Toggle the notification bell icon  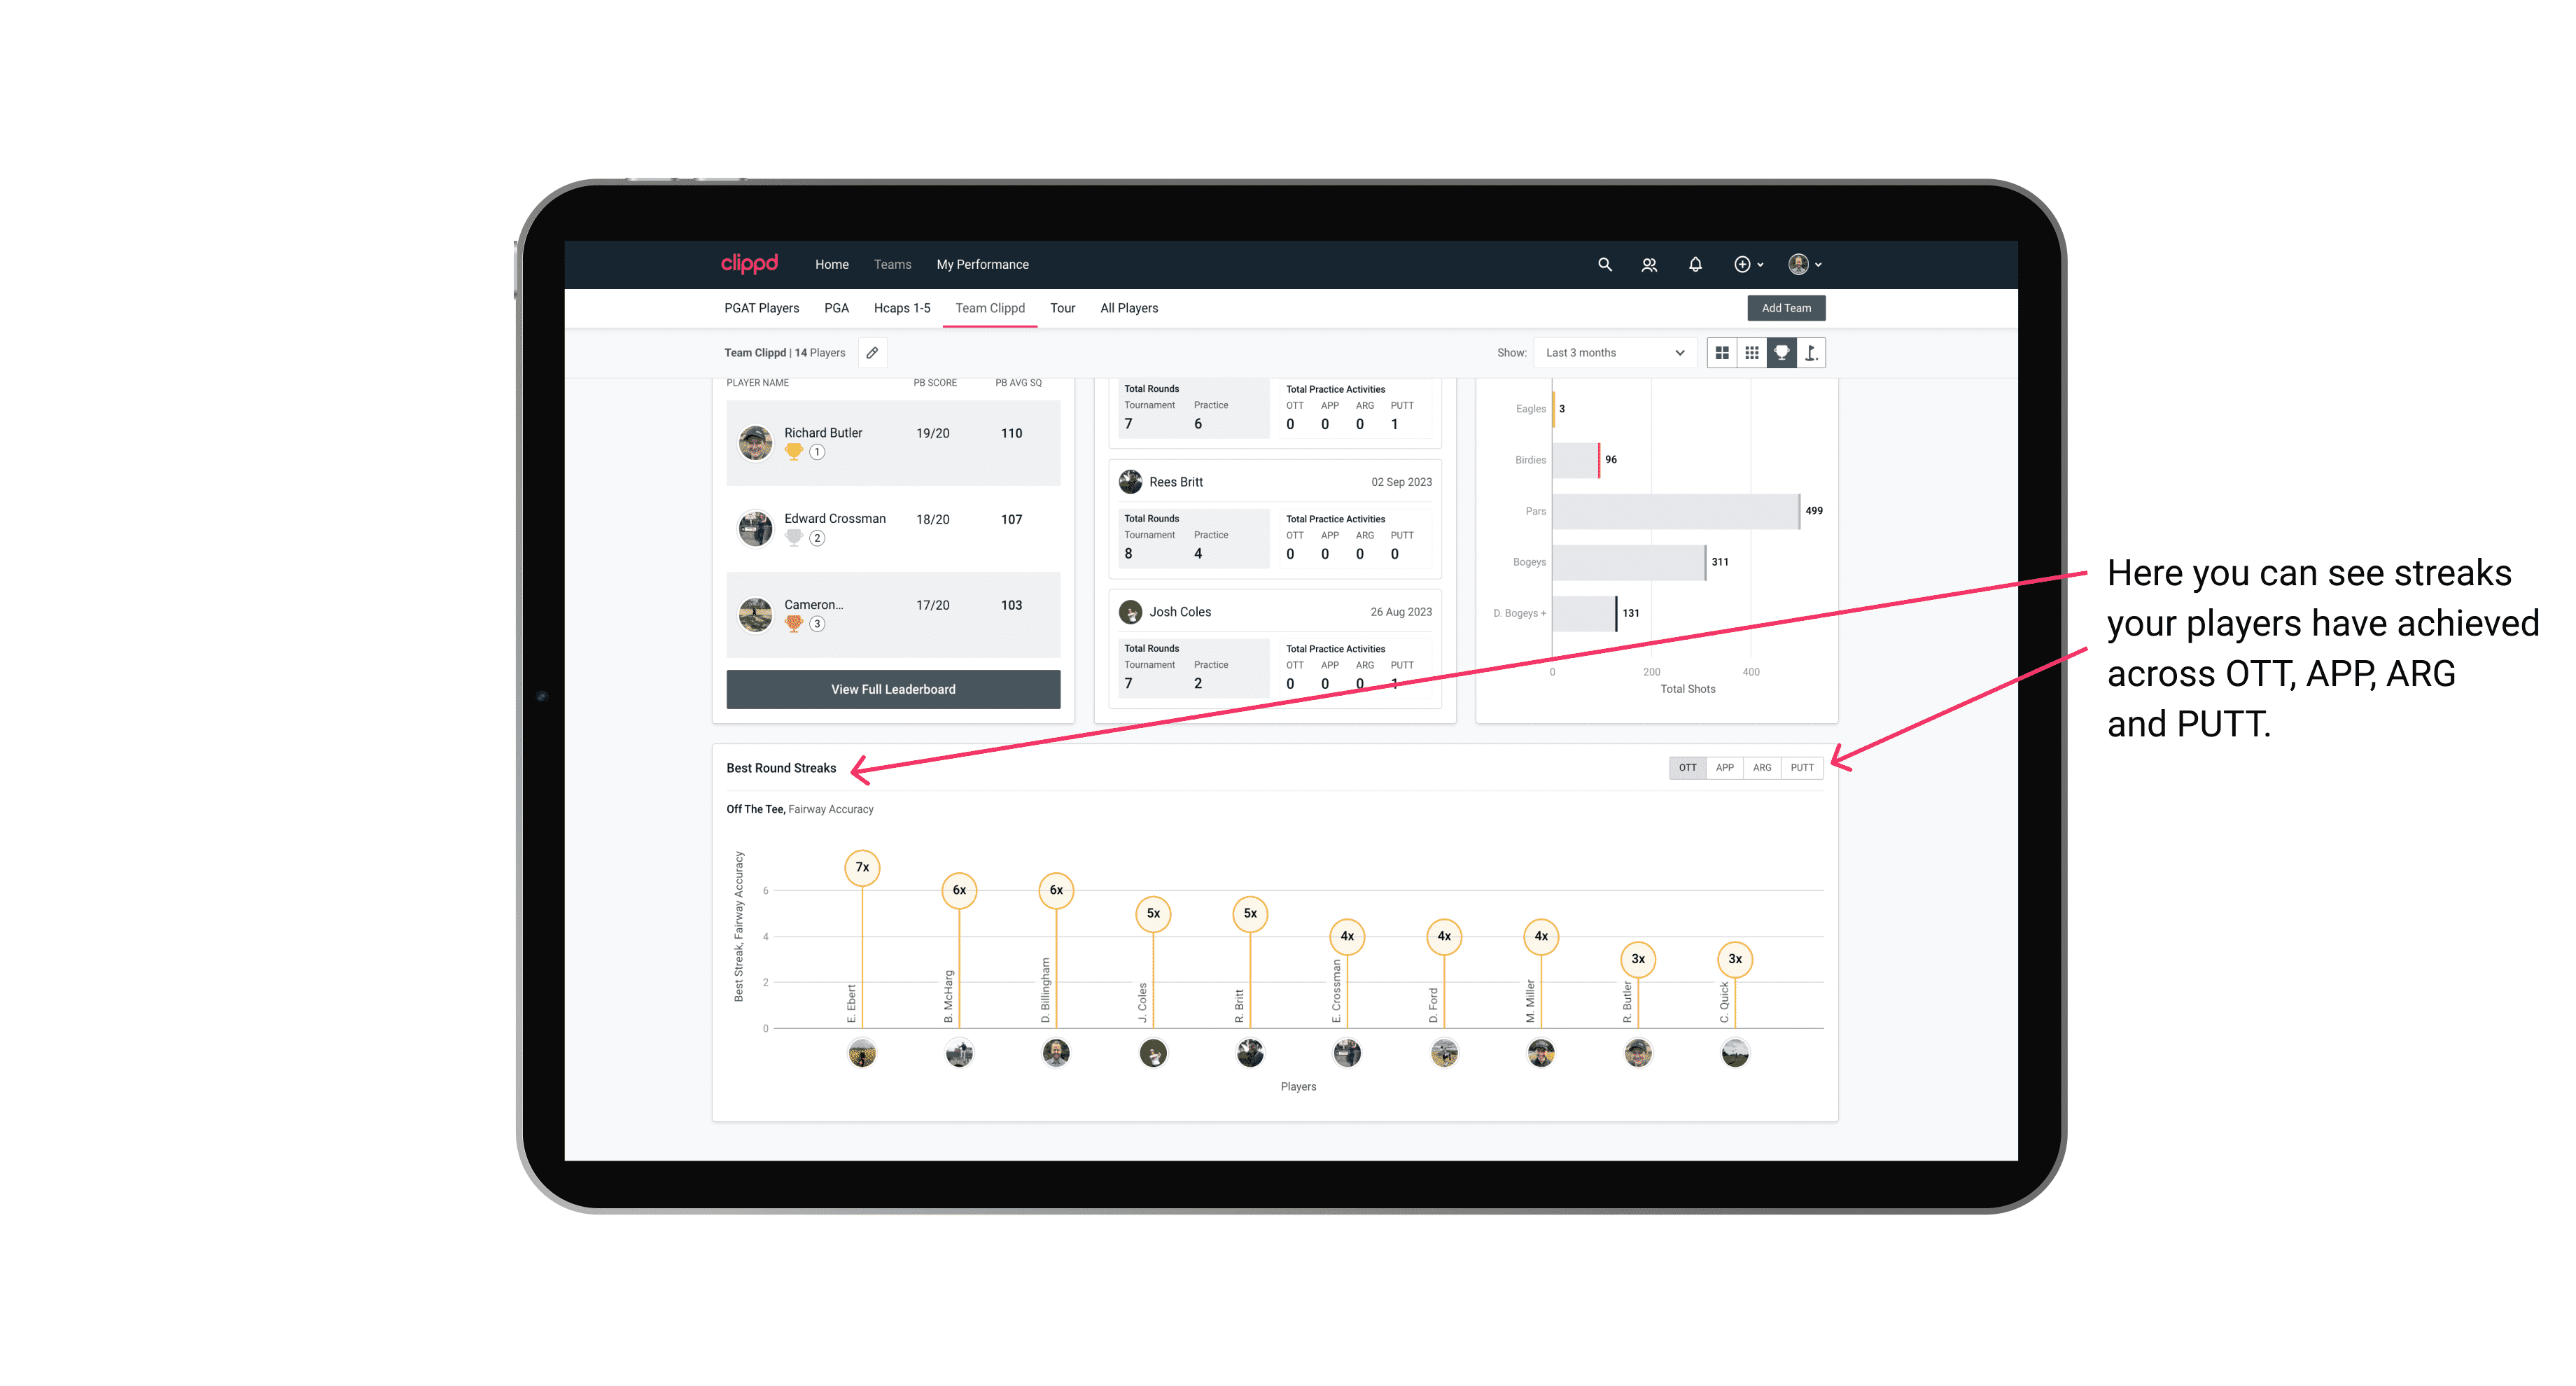click(x=1694, y=265)
